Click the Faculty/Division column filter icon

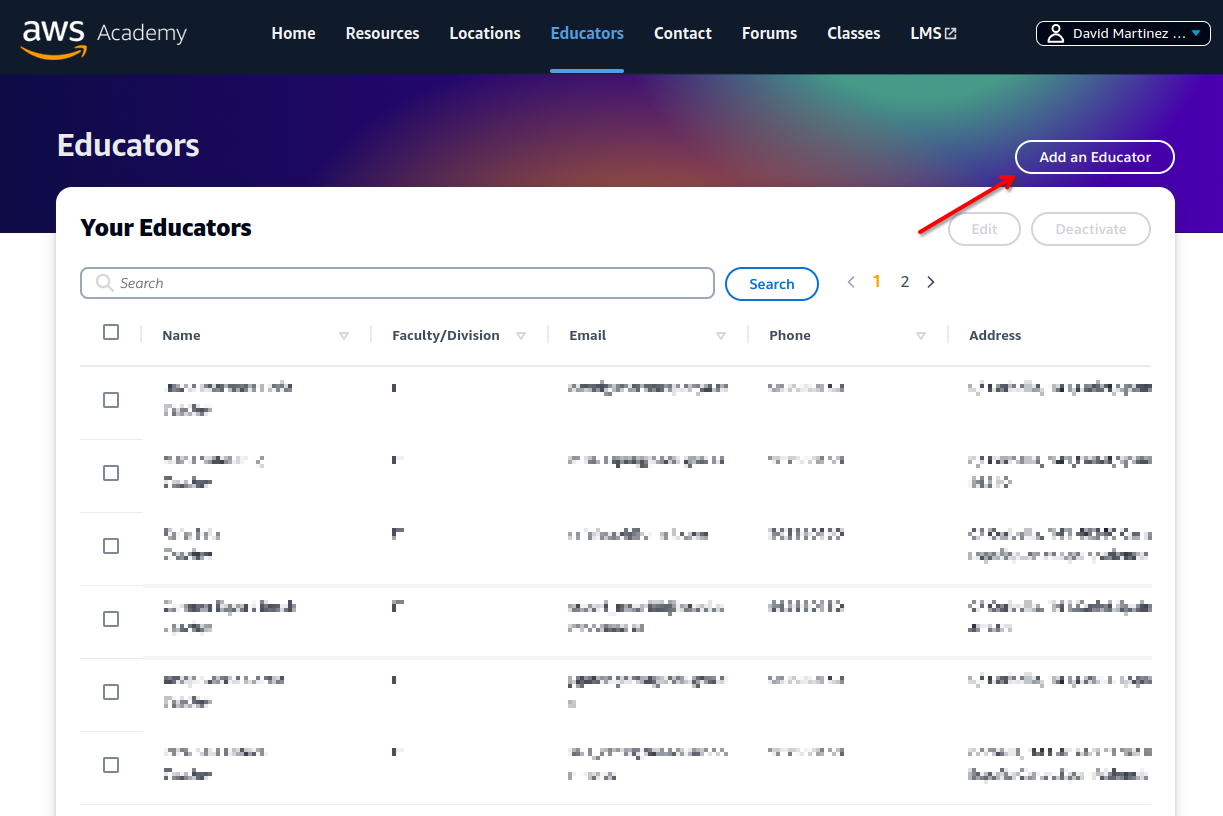pyautogui.click(x=521, y=336)
